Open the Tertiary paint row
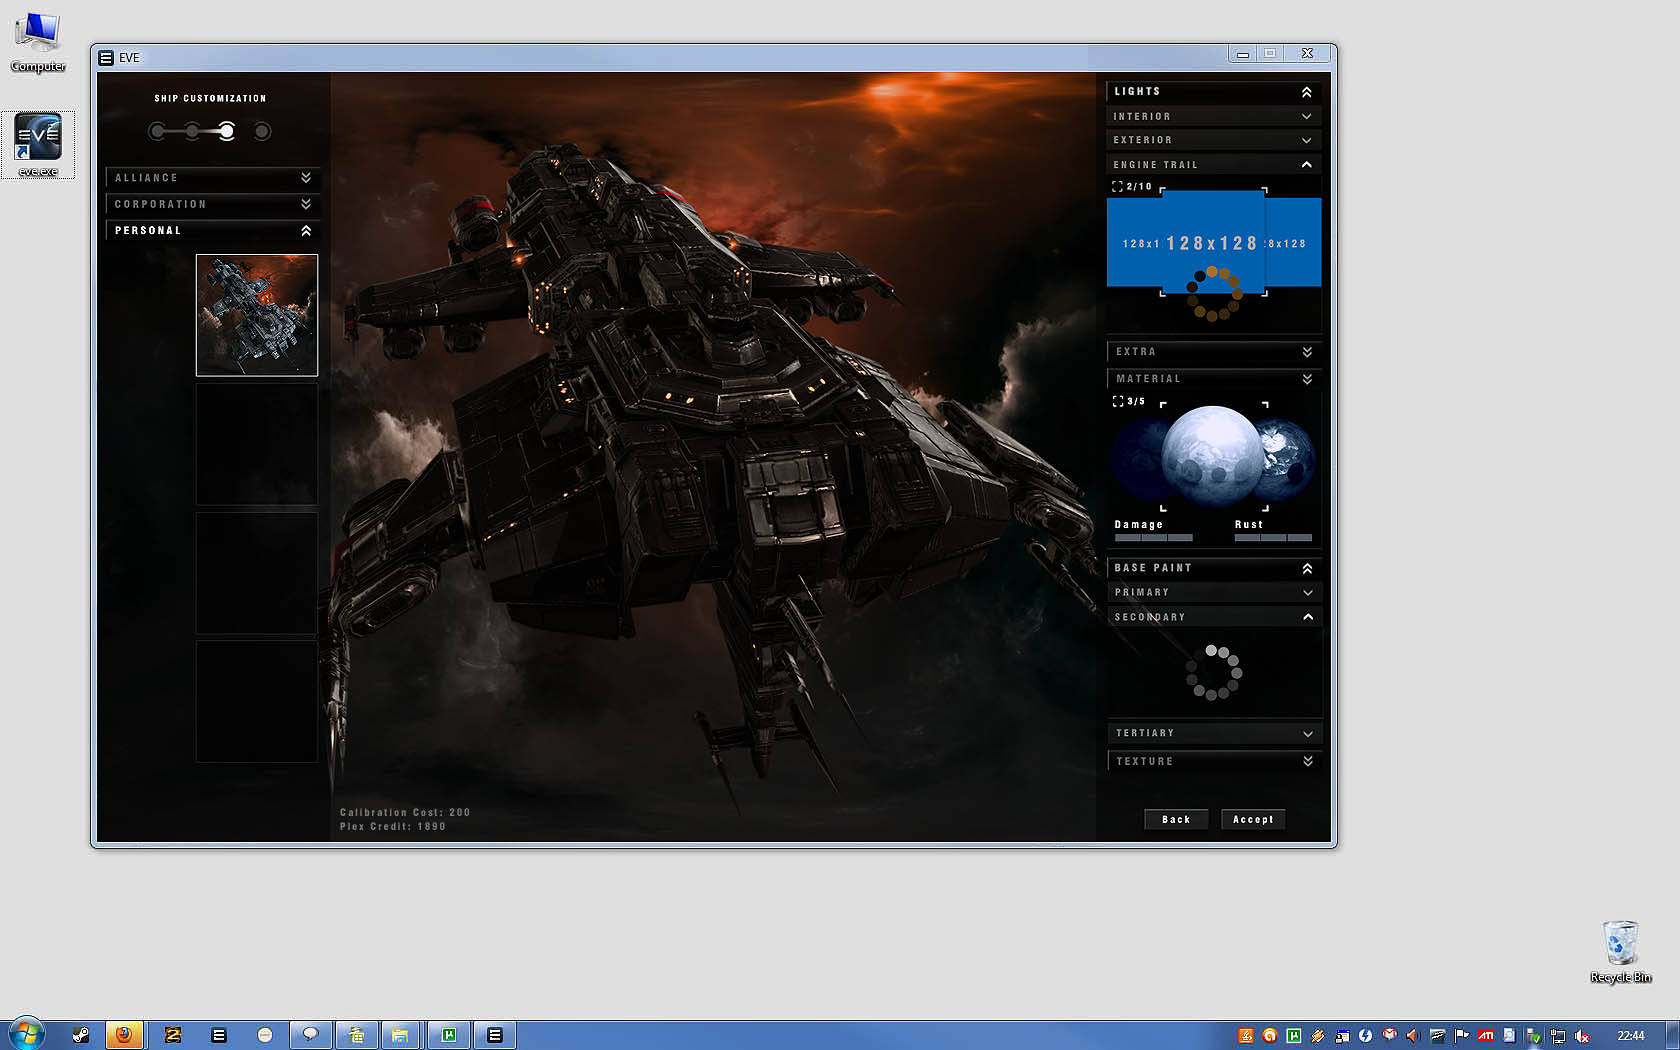 tap(1214, 734)
